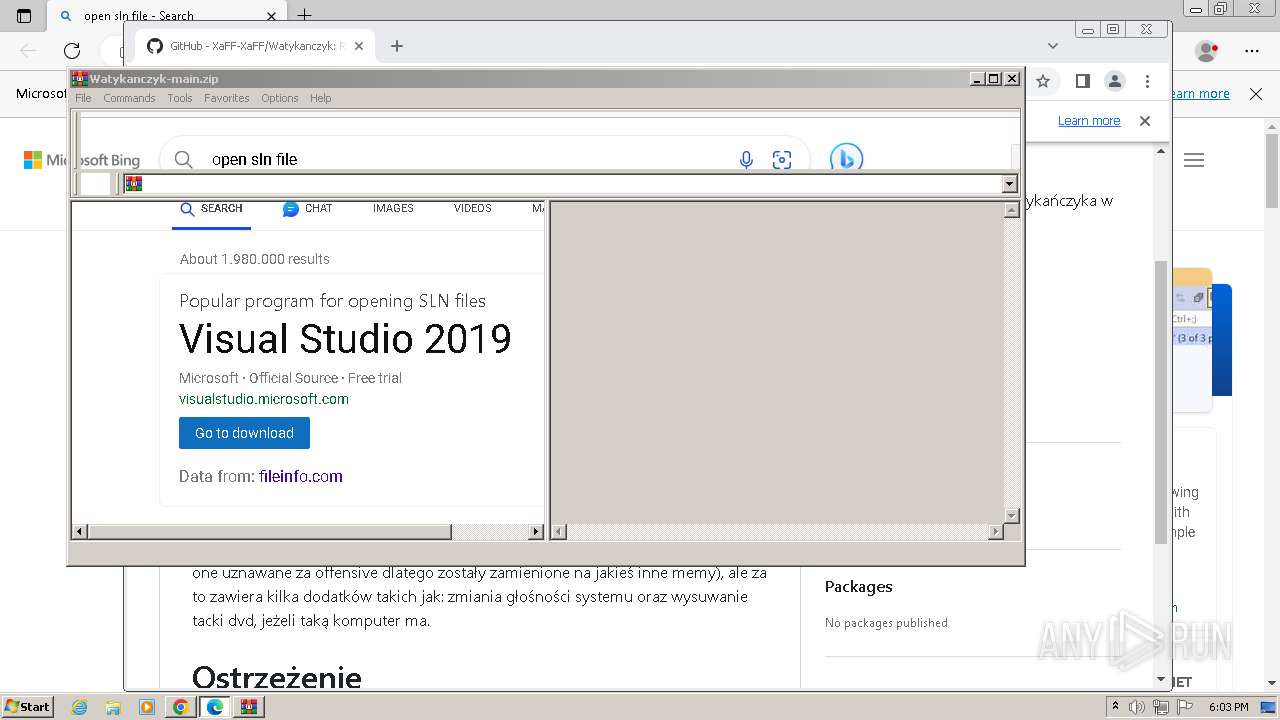Switch to Chrome via its taskbar icon

coord(181,707)
